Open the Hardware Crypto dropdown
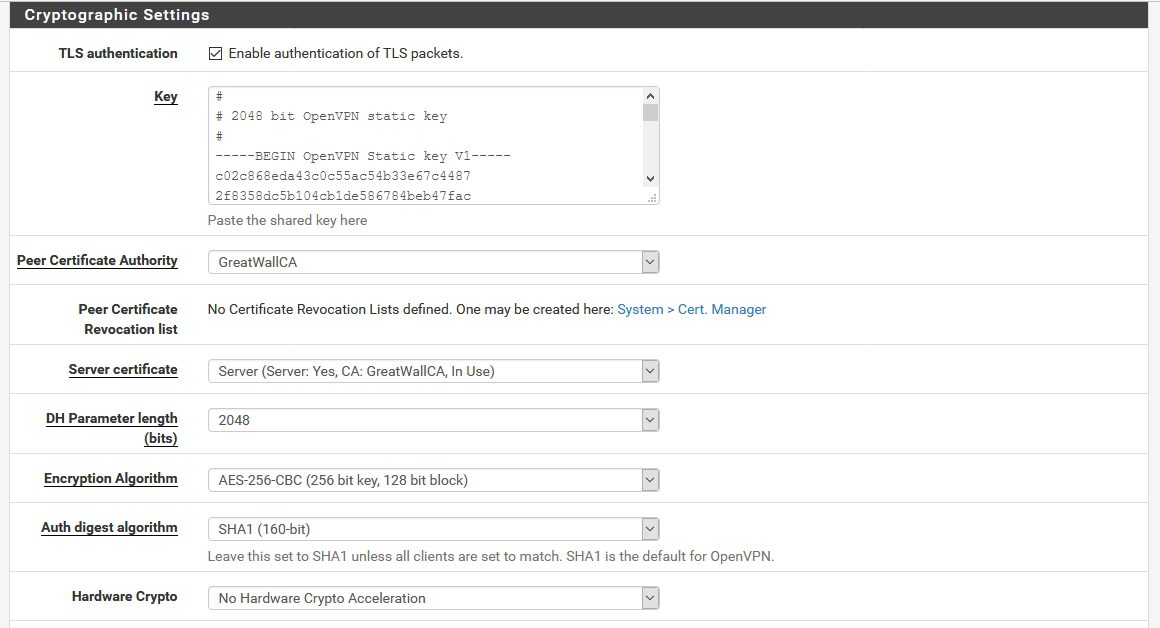 pos(434,598)
